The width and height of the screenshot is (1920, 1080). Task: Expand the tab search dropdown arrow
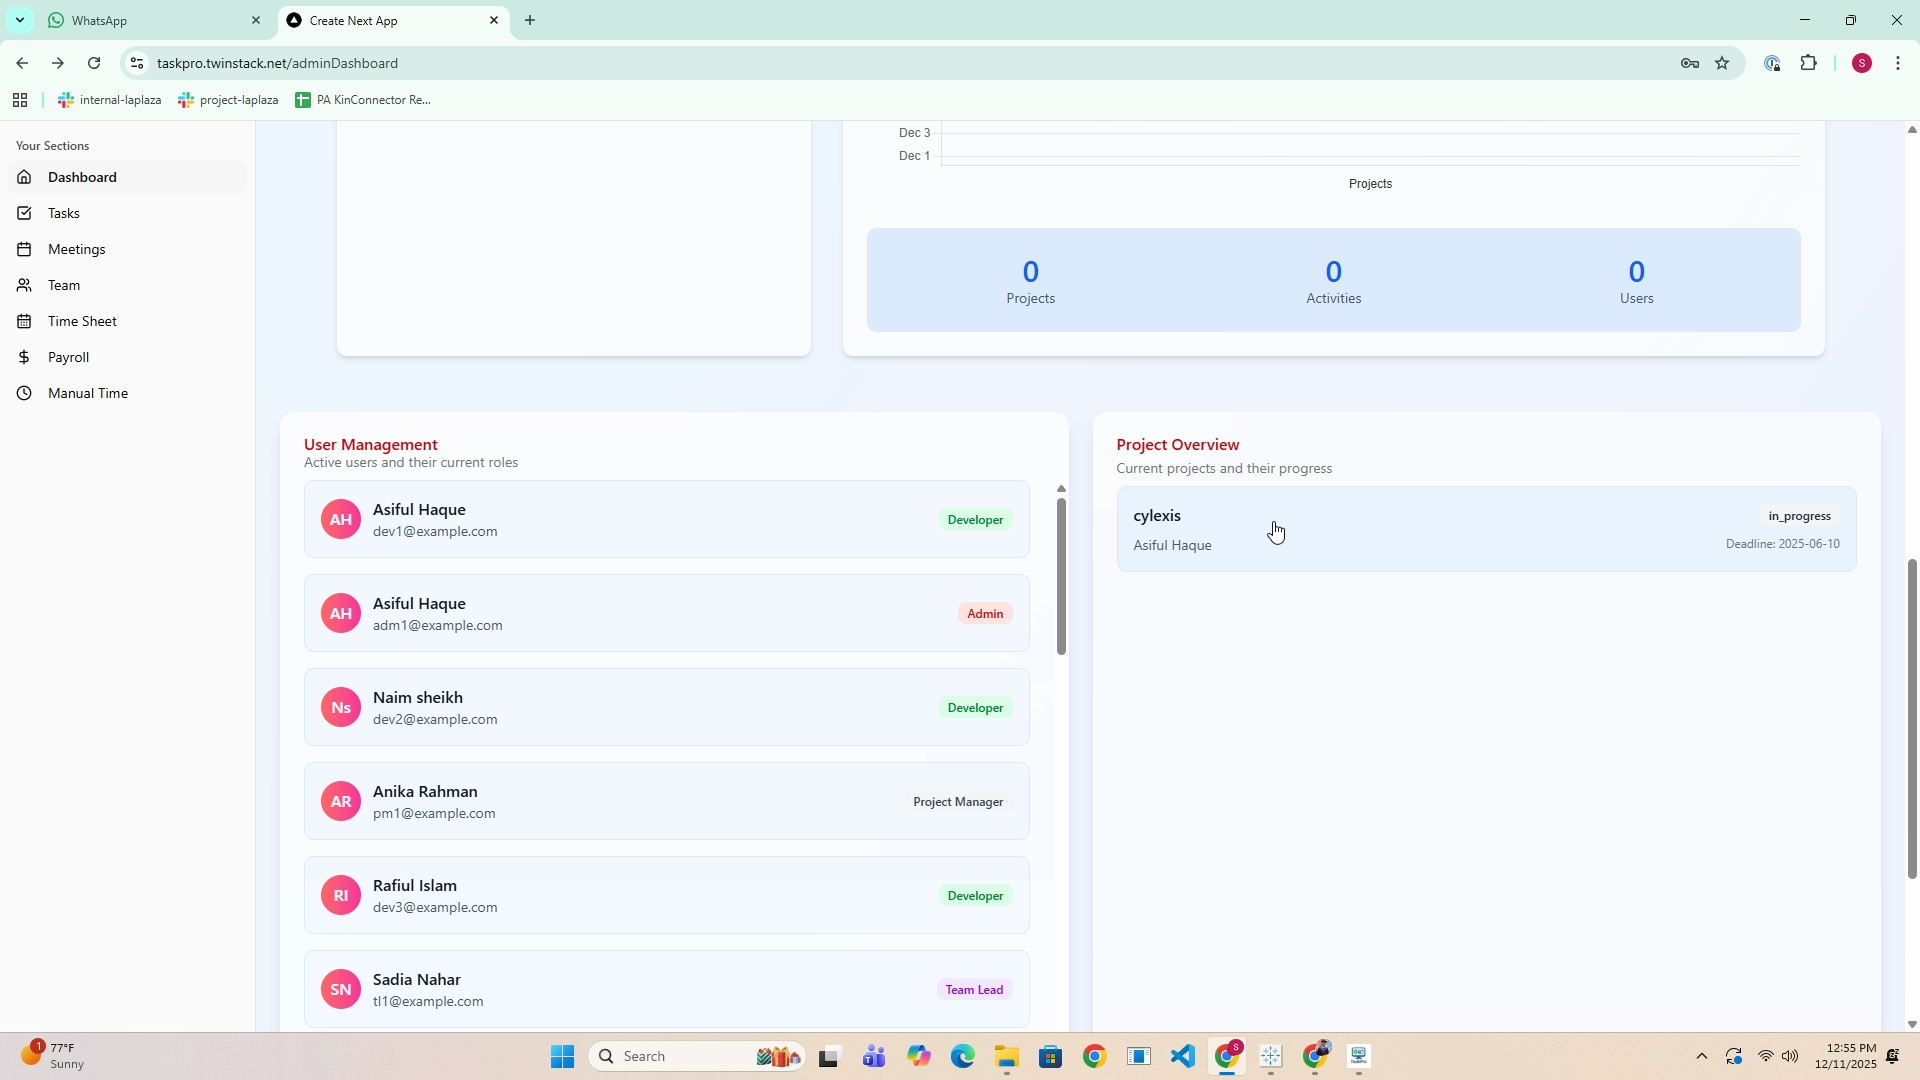tap(19, 20)
